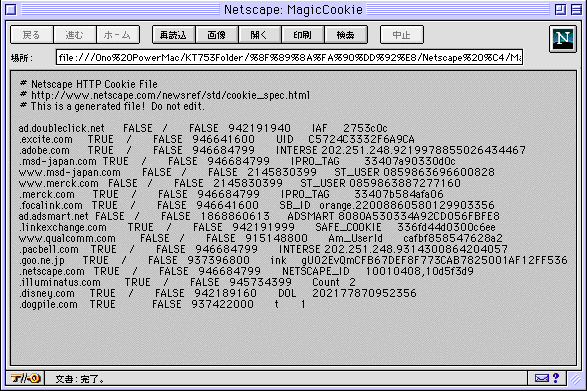Image resolution: width=587 pixels, height=391 pixels.
Task: Go to ホーム (Home) button
Action: click(x=118, y=35)
